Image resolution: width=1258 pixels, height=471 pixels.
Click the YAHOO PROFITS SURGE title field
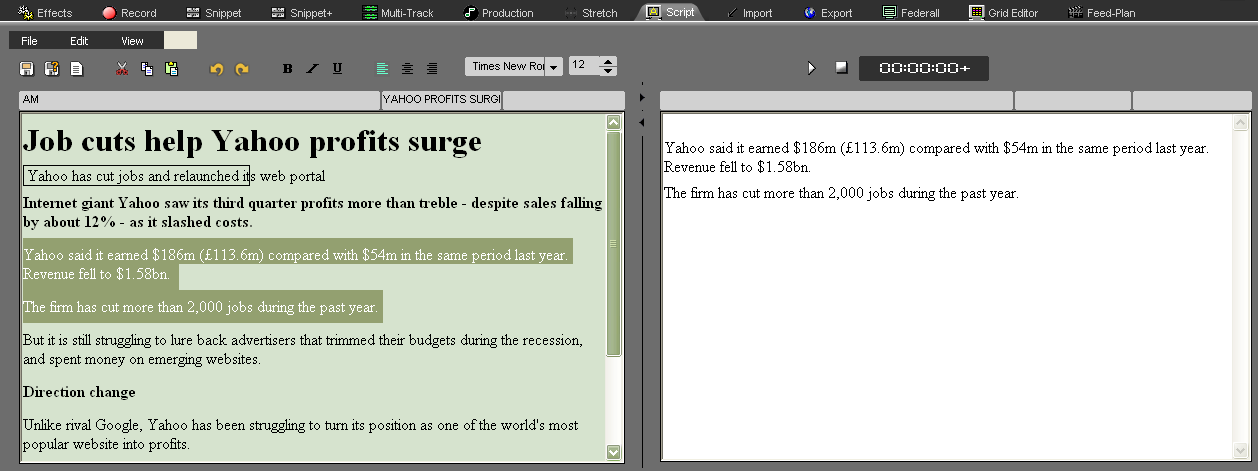[441, 100]
